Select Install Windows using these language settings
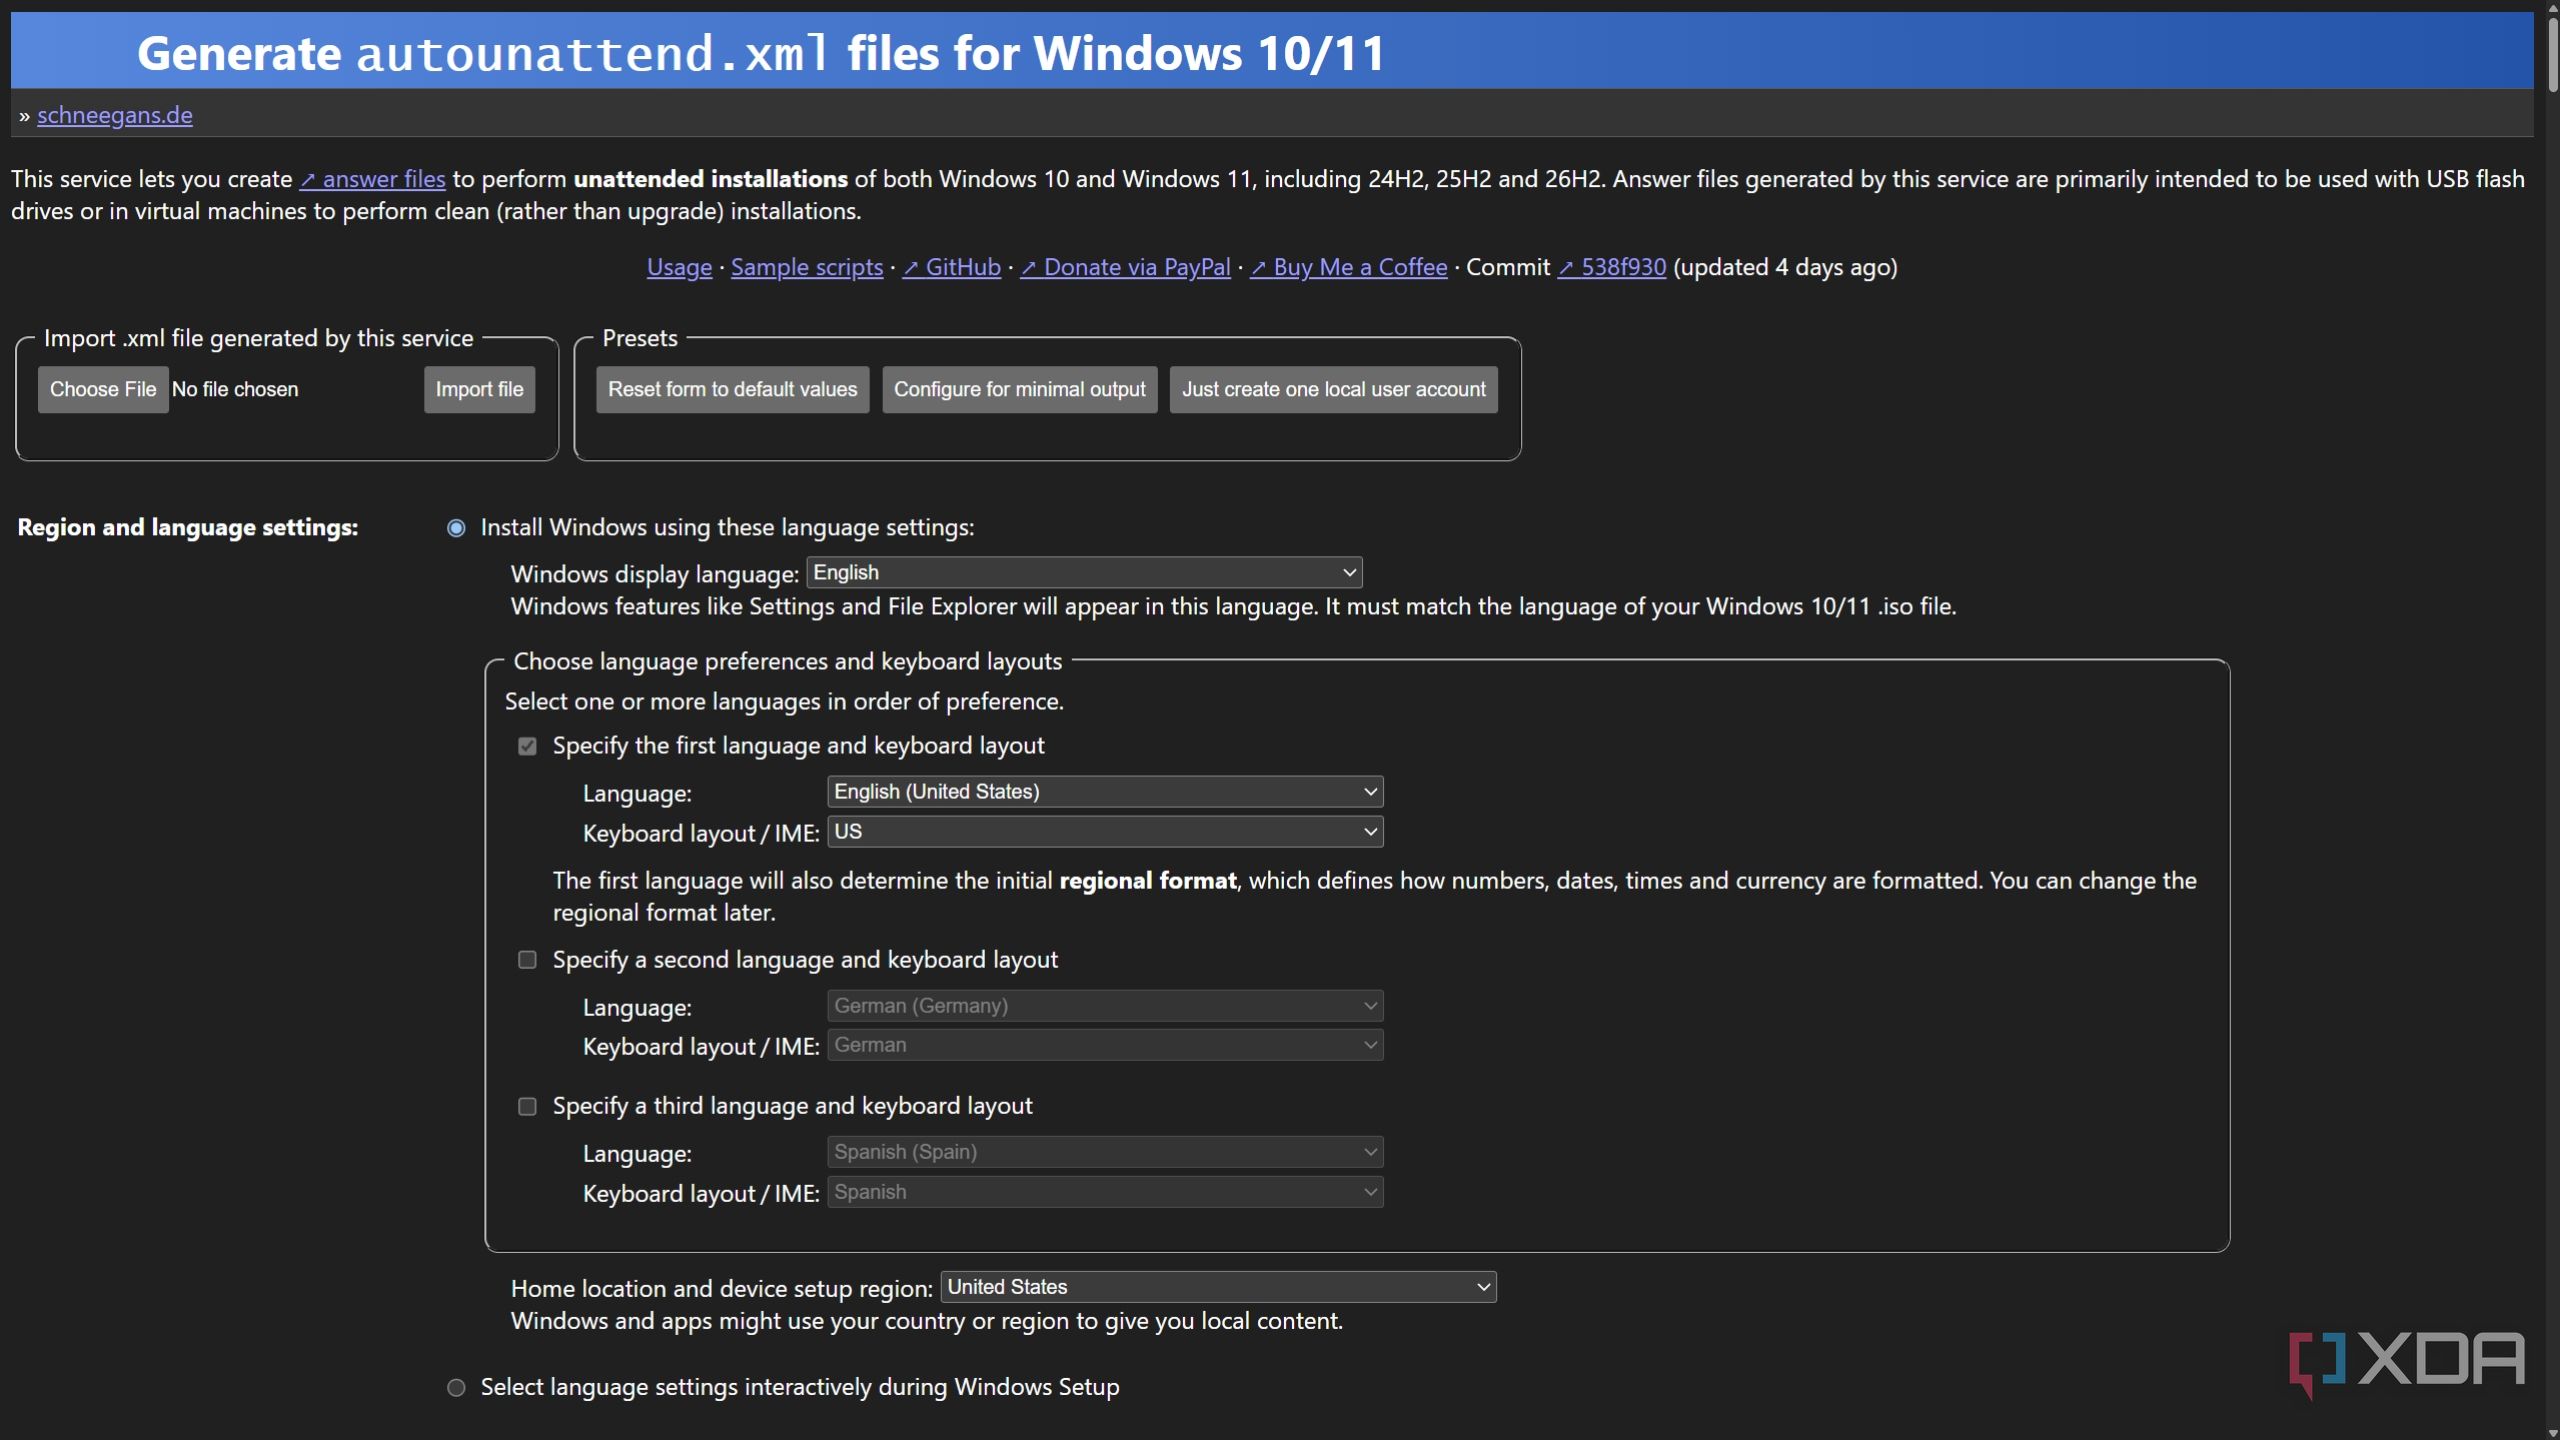Viewport: 2560px width, 1440px height. pos(456,528)
